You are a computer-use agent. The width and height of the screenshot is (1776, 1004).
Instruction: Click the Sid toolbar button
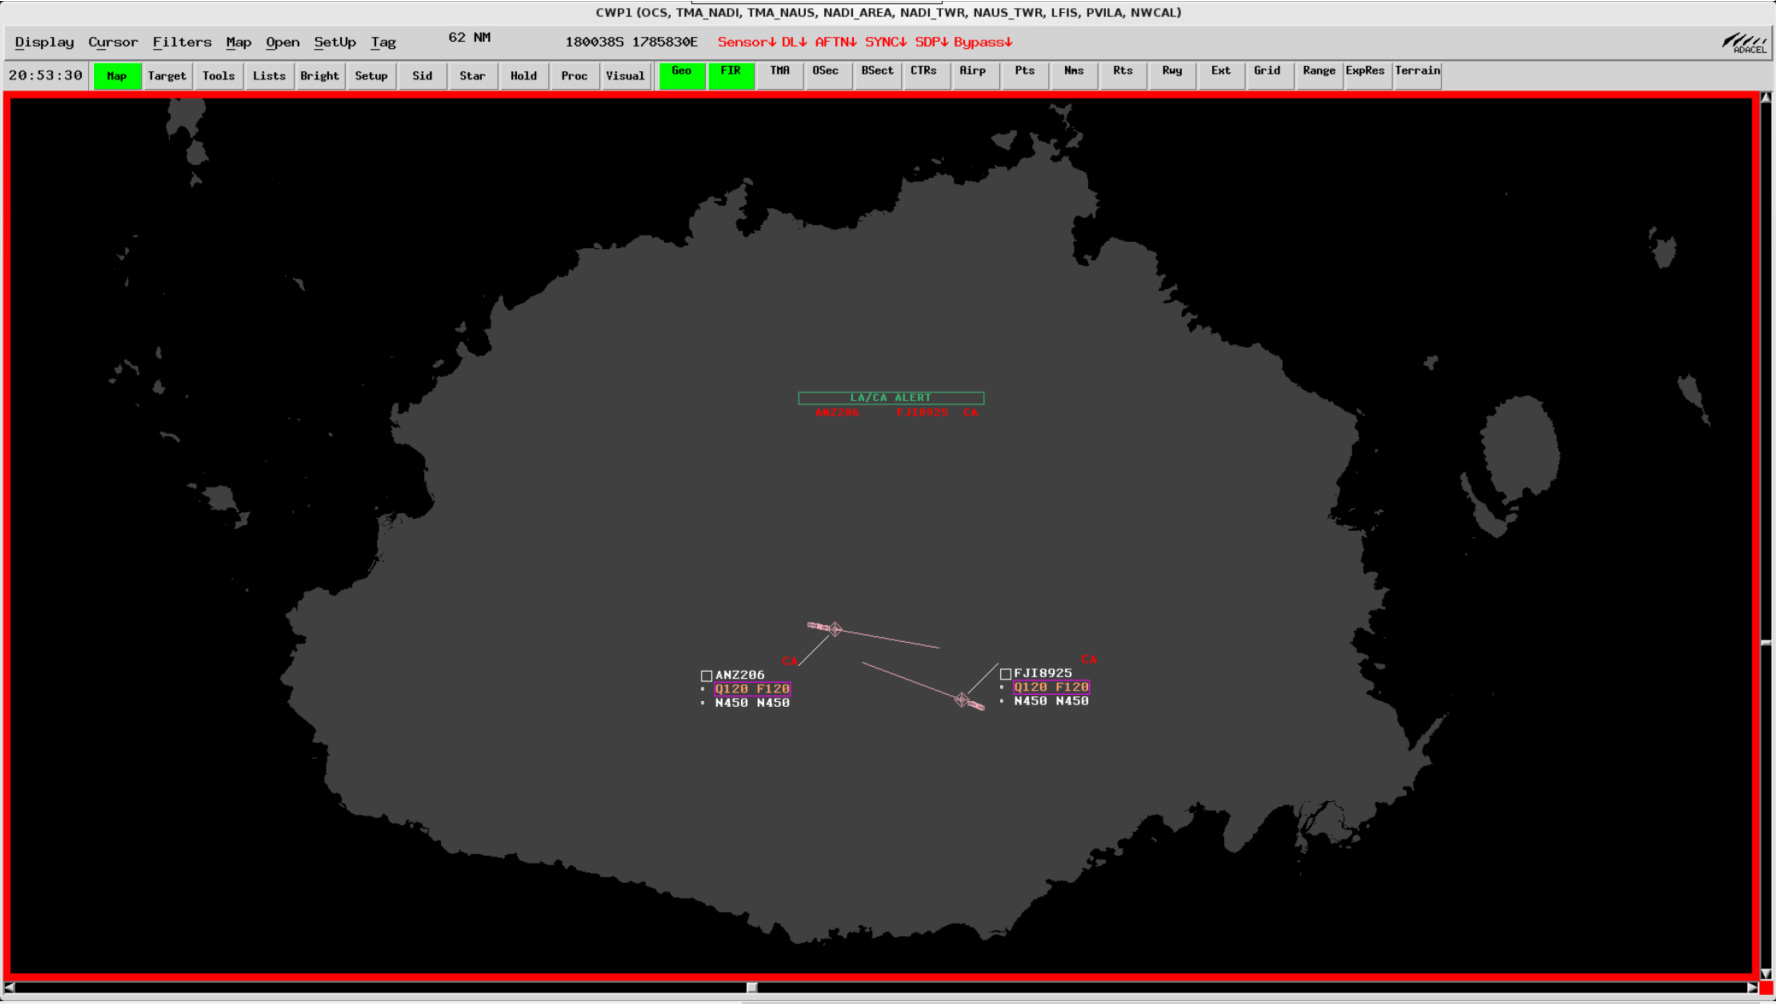(x=422, y=76)
